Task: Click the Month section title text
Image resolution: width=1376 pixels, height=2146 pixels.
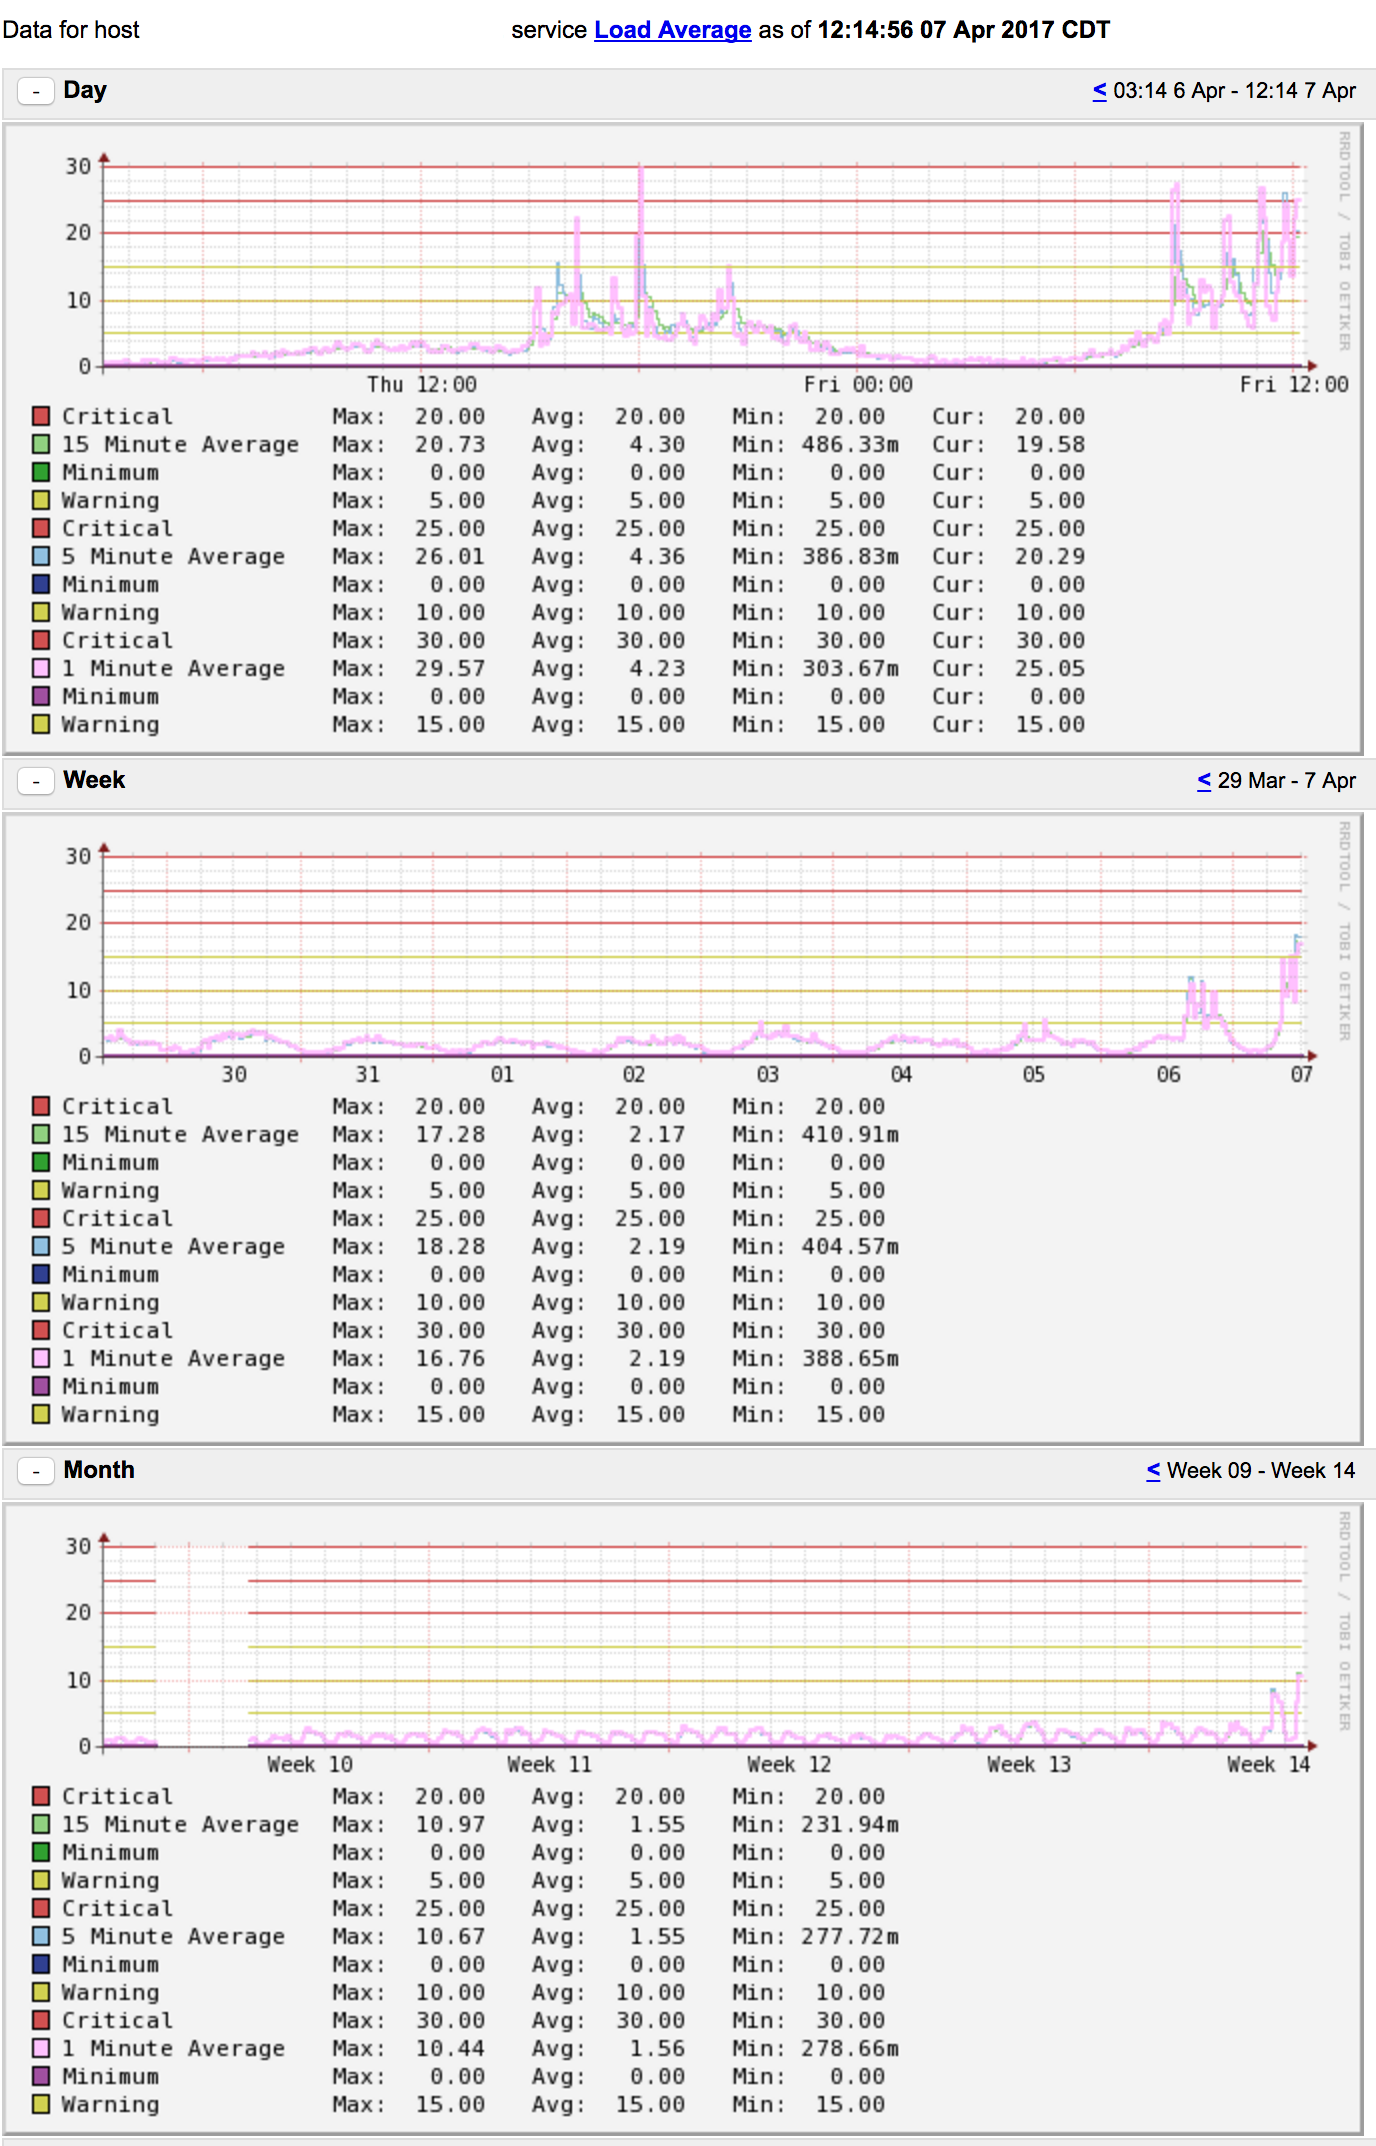Action: click(99, 1470)
